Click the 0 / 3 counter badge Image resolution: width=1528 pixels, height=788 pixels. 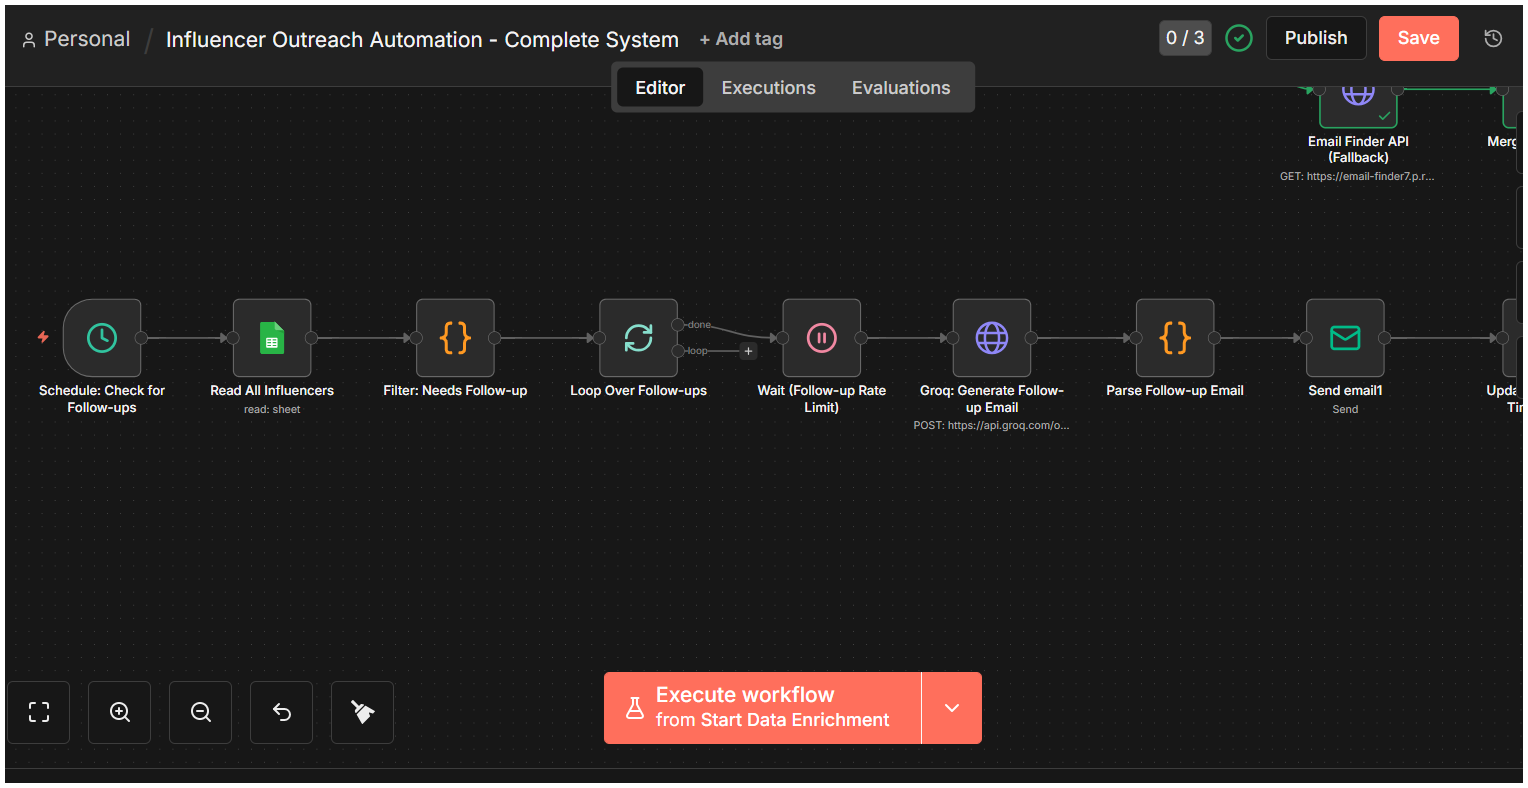1185,38
